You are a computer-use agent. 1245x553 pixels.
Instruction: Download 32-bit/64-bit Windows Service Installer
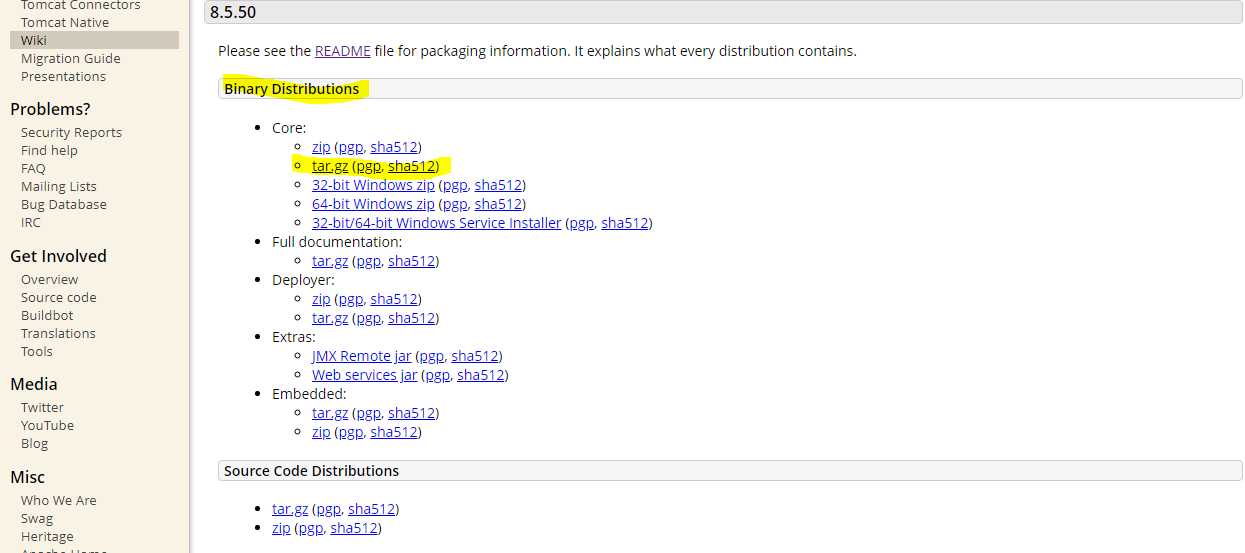(436, 223)
